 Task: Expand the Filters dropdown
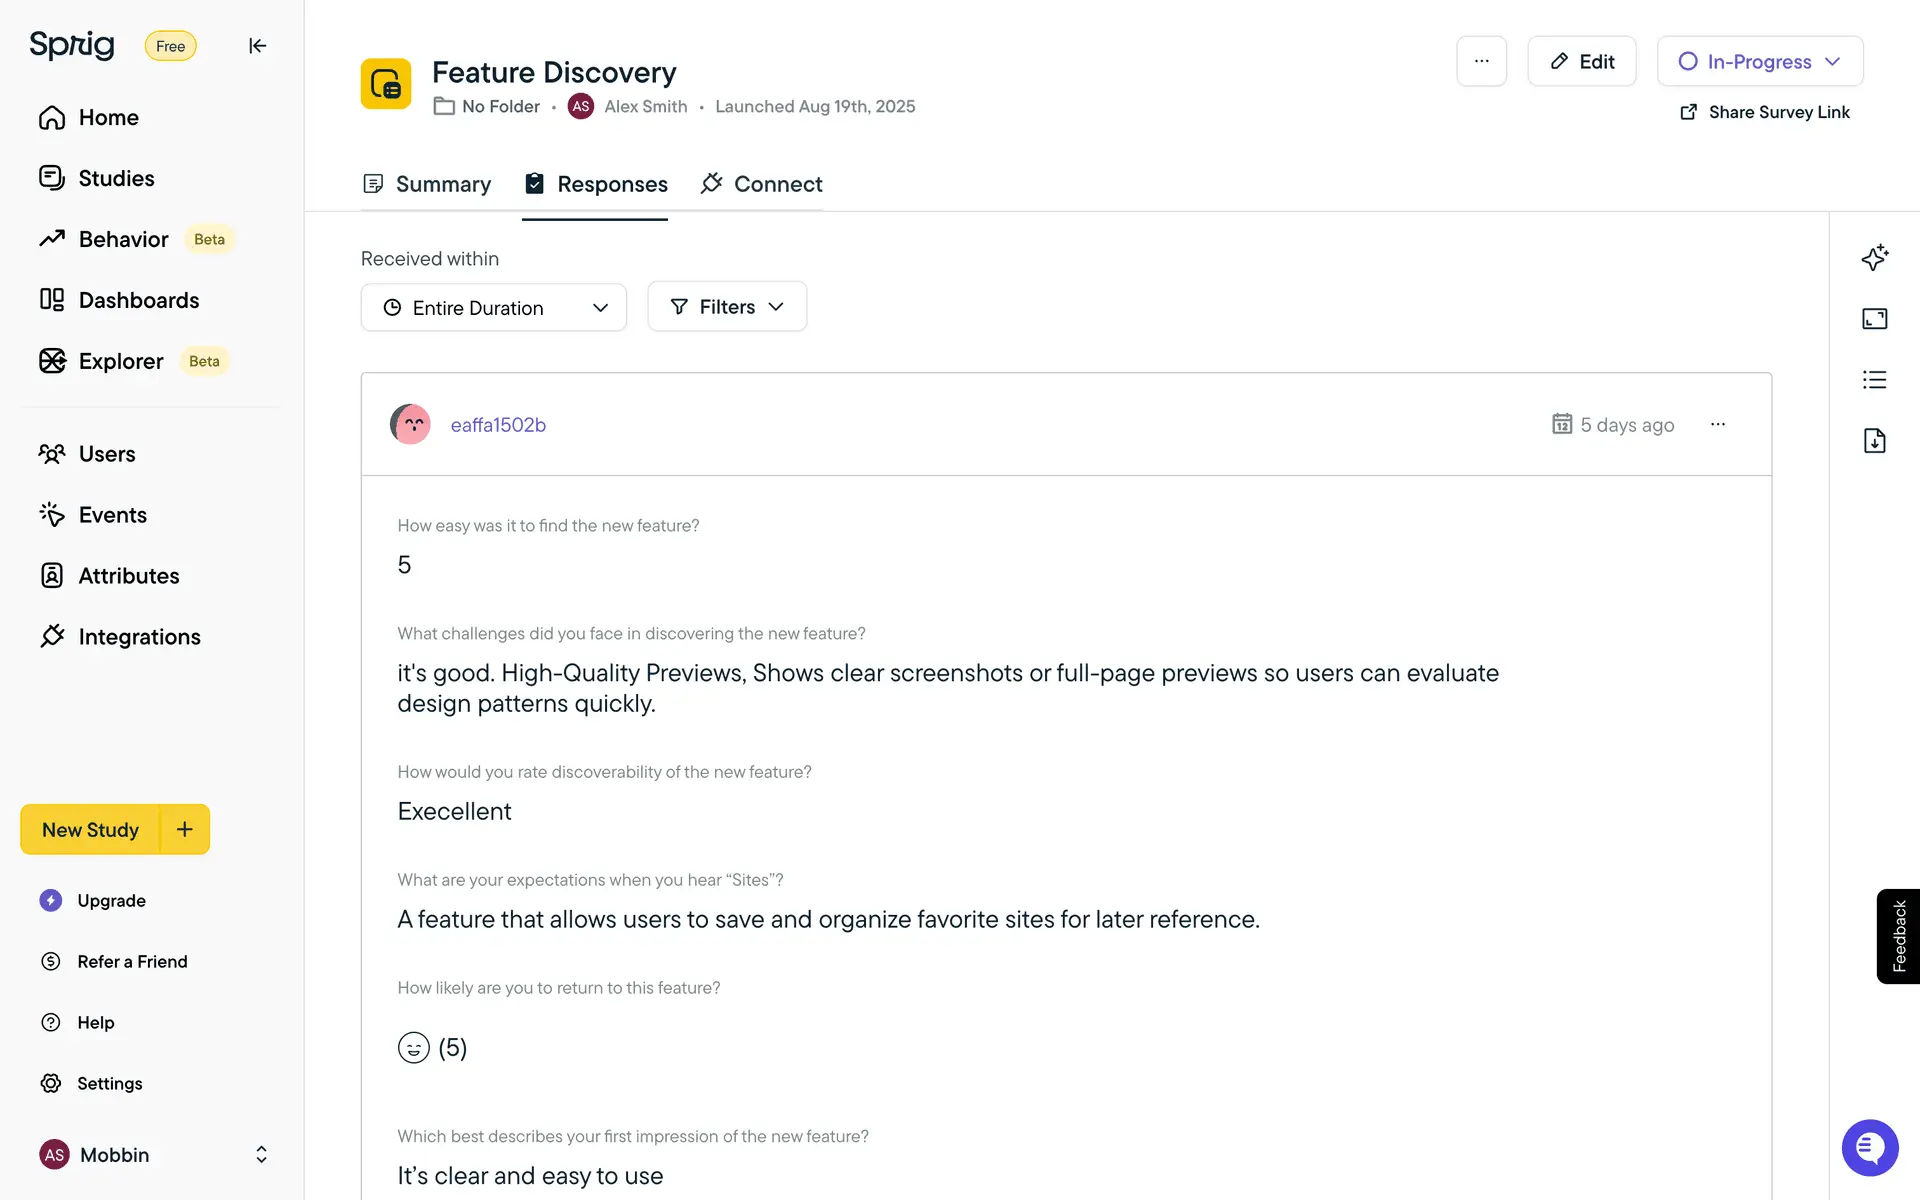coord(727,307)
